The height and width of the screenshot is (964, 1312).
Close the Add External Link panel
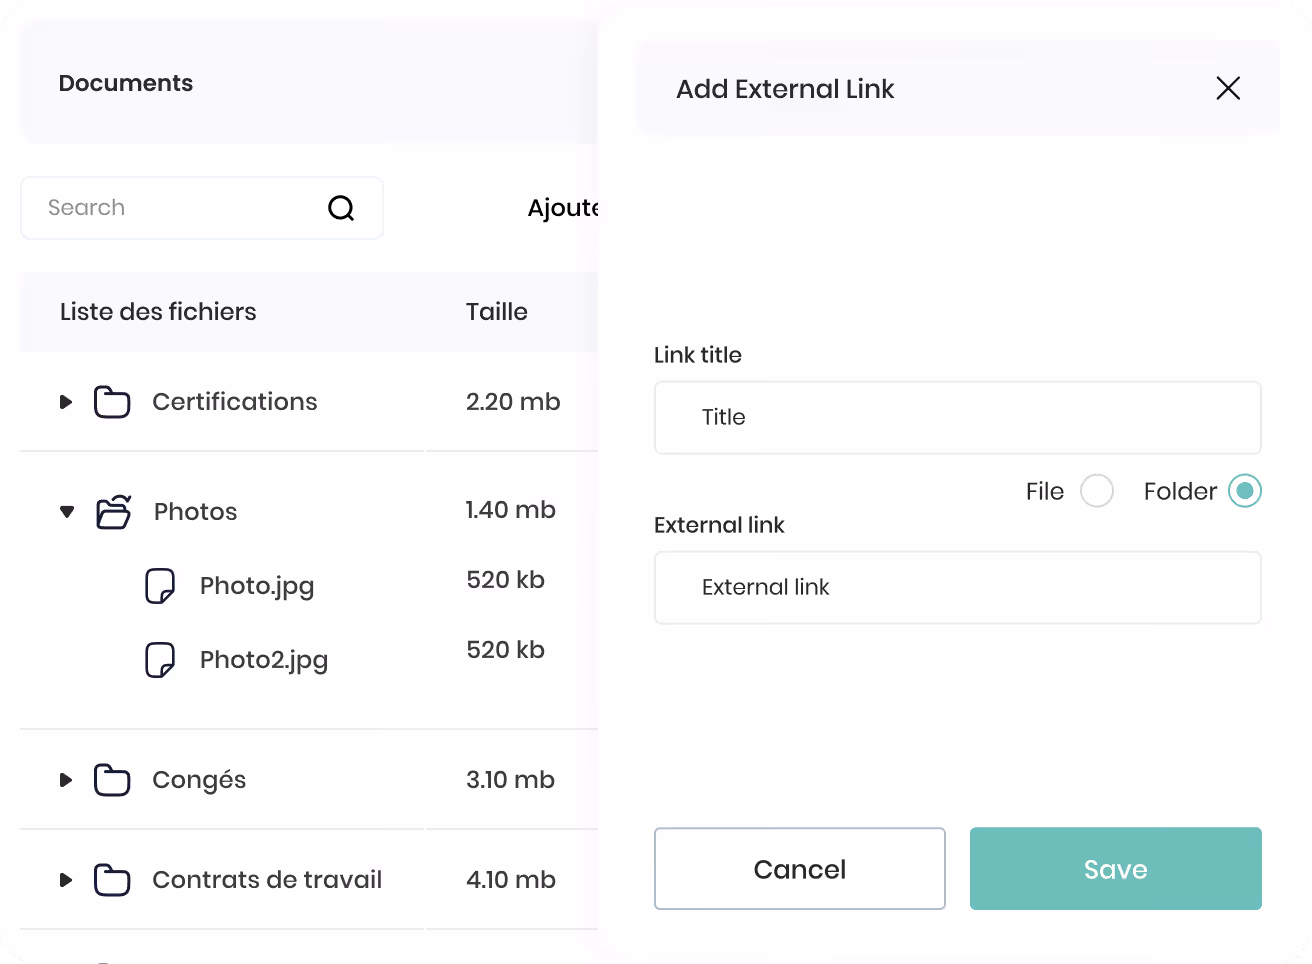click(x=1228, y=88)
